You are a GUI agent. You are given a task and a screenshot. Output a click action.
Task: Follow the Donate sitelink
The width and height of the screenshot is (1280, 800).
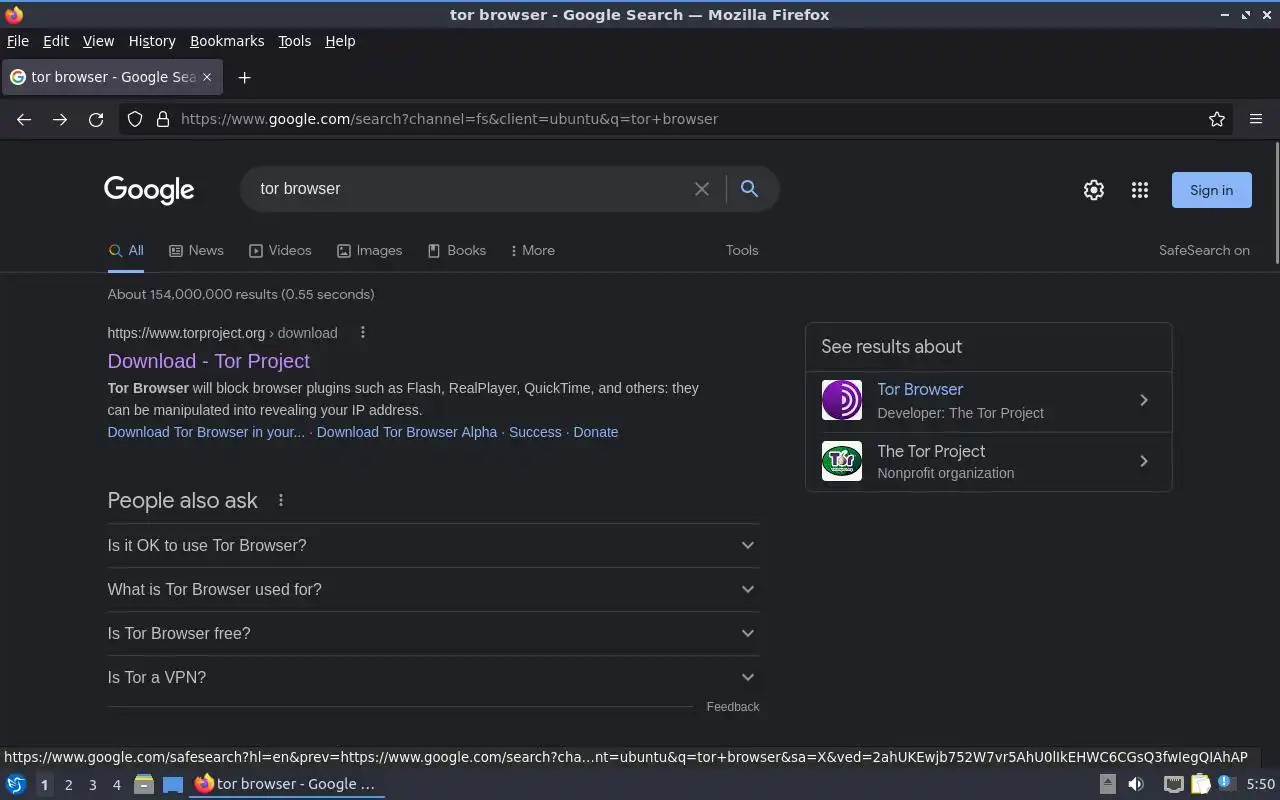coord(596,432)
